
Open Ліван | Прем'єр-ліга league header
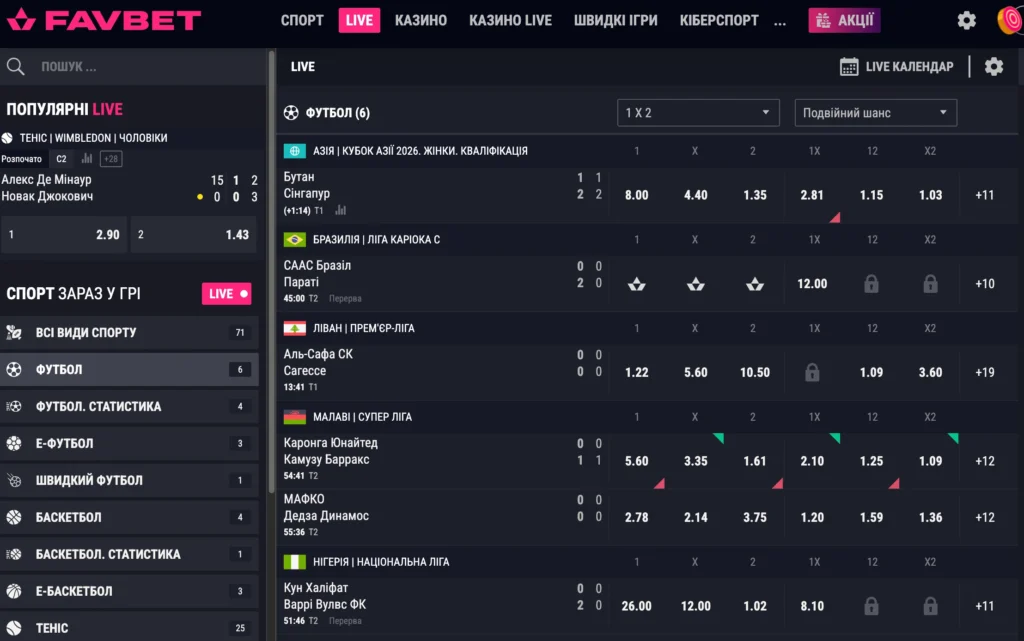pyautogui.click(x=363, y=328)
